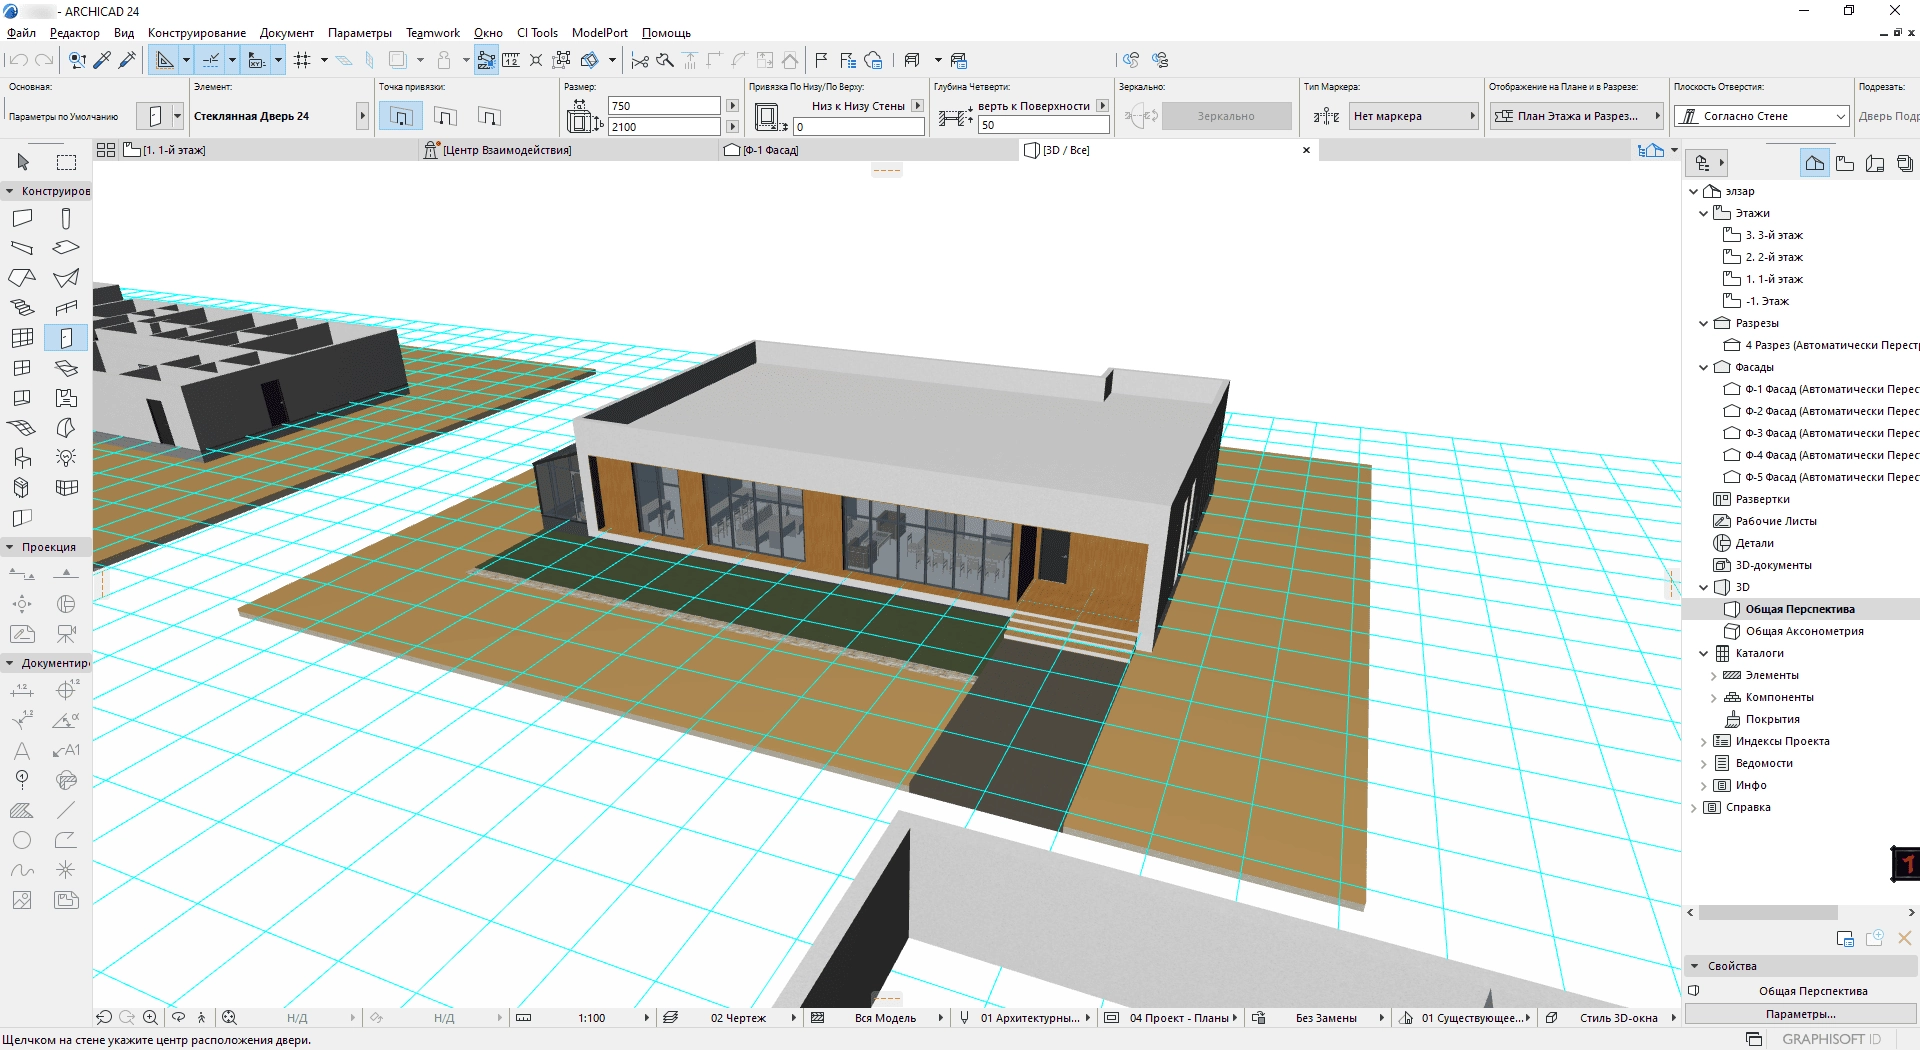Select the Circle/Arc tool
The height and width of the screenshot is (1050, 1920).
coord(22,840)
